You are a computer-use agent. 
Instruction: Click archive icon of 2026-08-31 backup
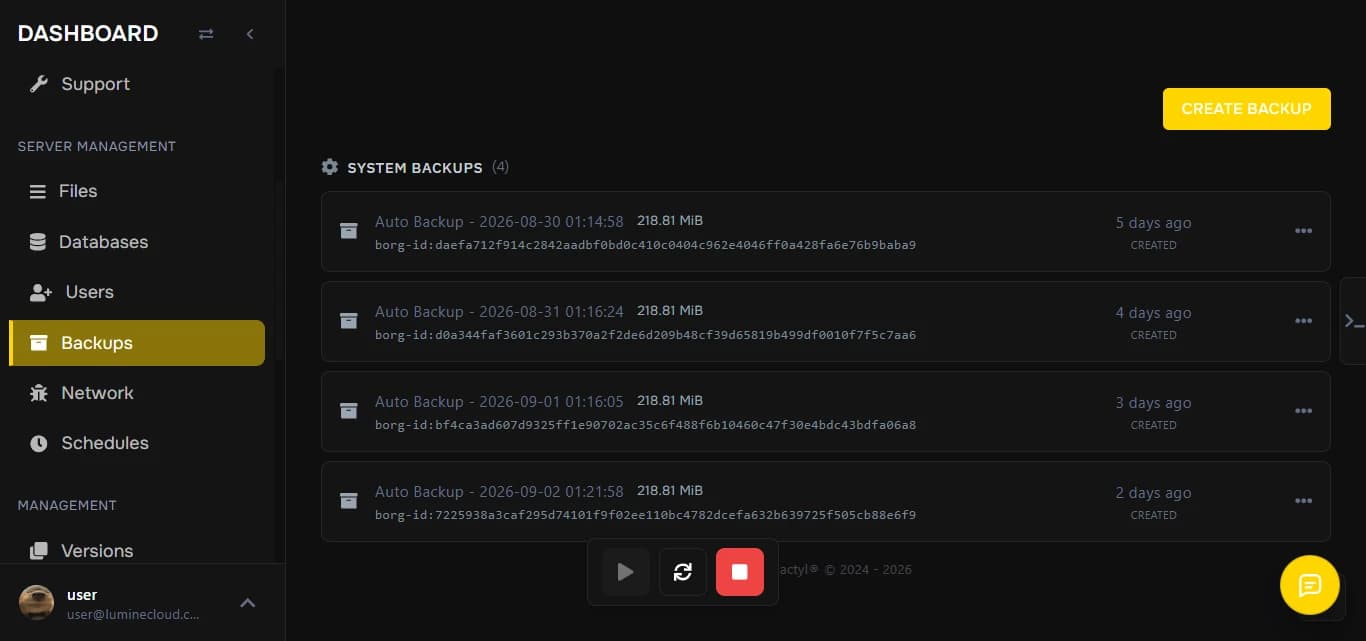[x=349, y=321]
